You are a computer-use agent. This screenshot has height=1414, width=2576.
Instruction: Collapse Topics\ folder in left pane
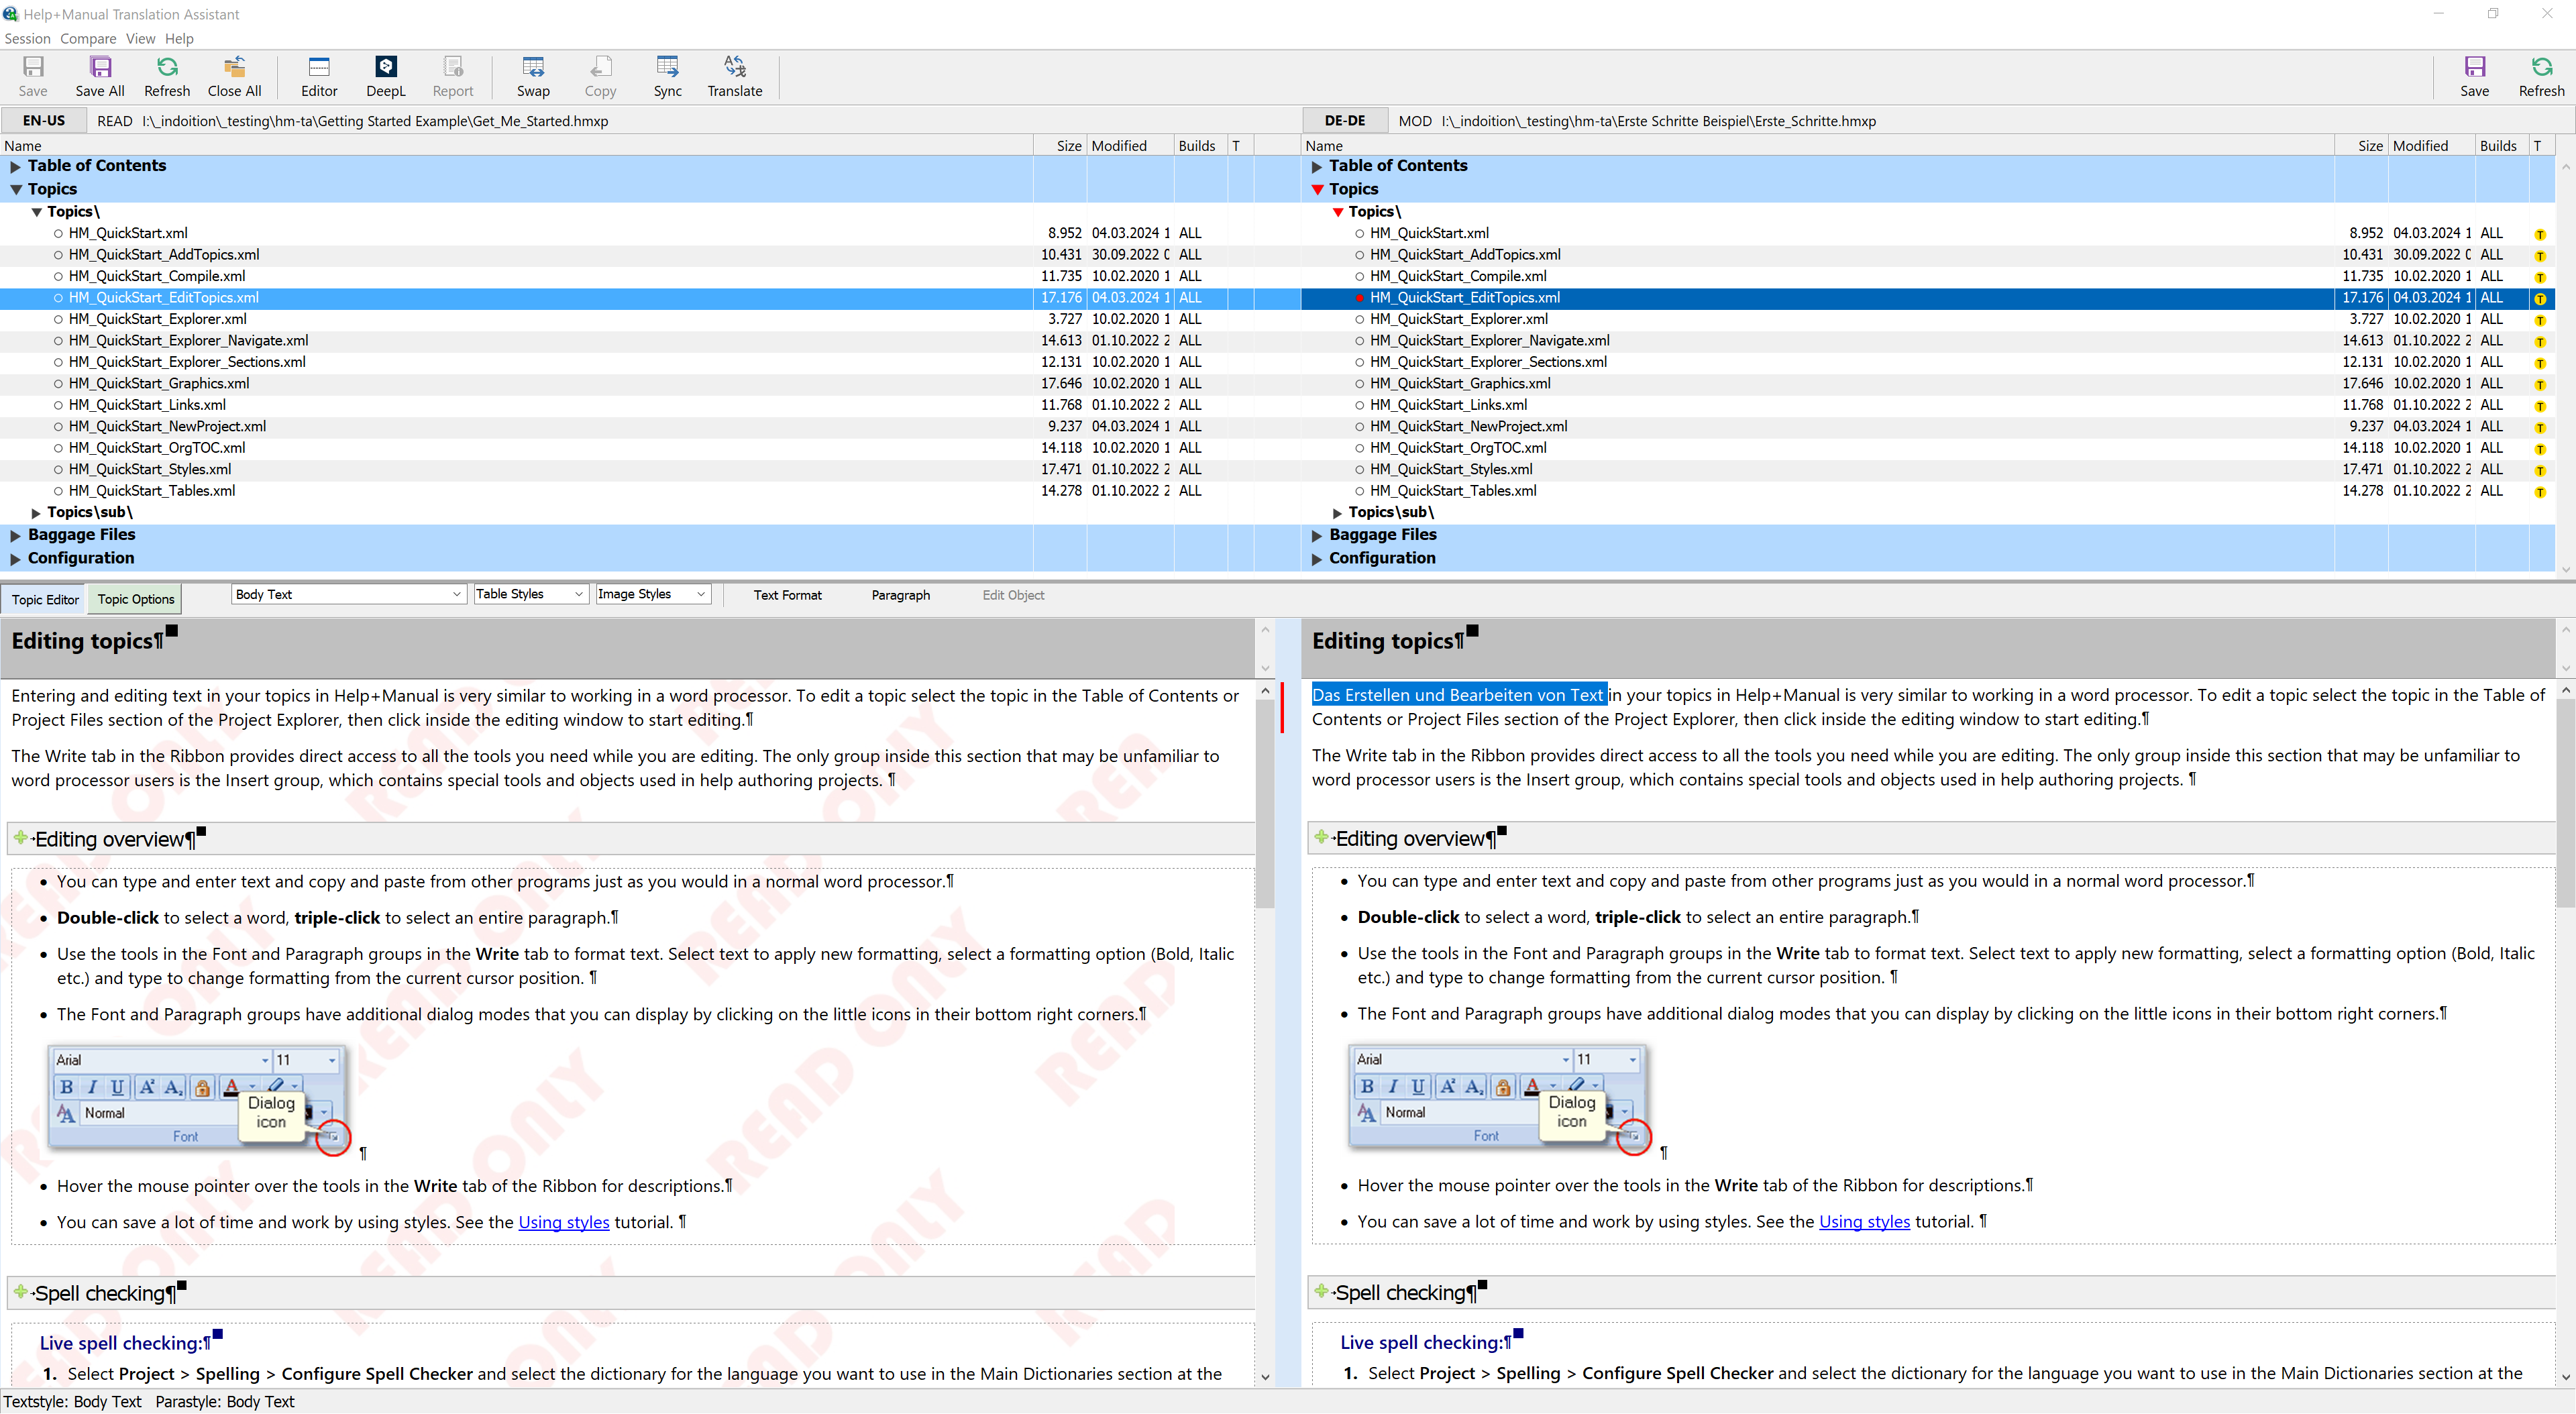tap(37, 212)
